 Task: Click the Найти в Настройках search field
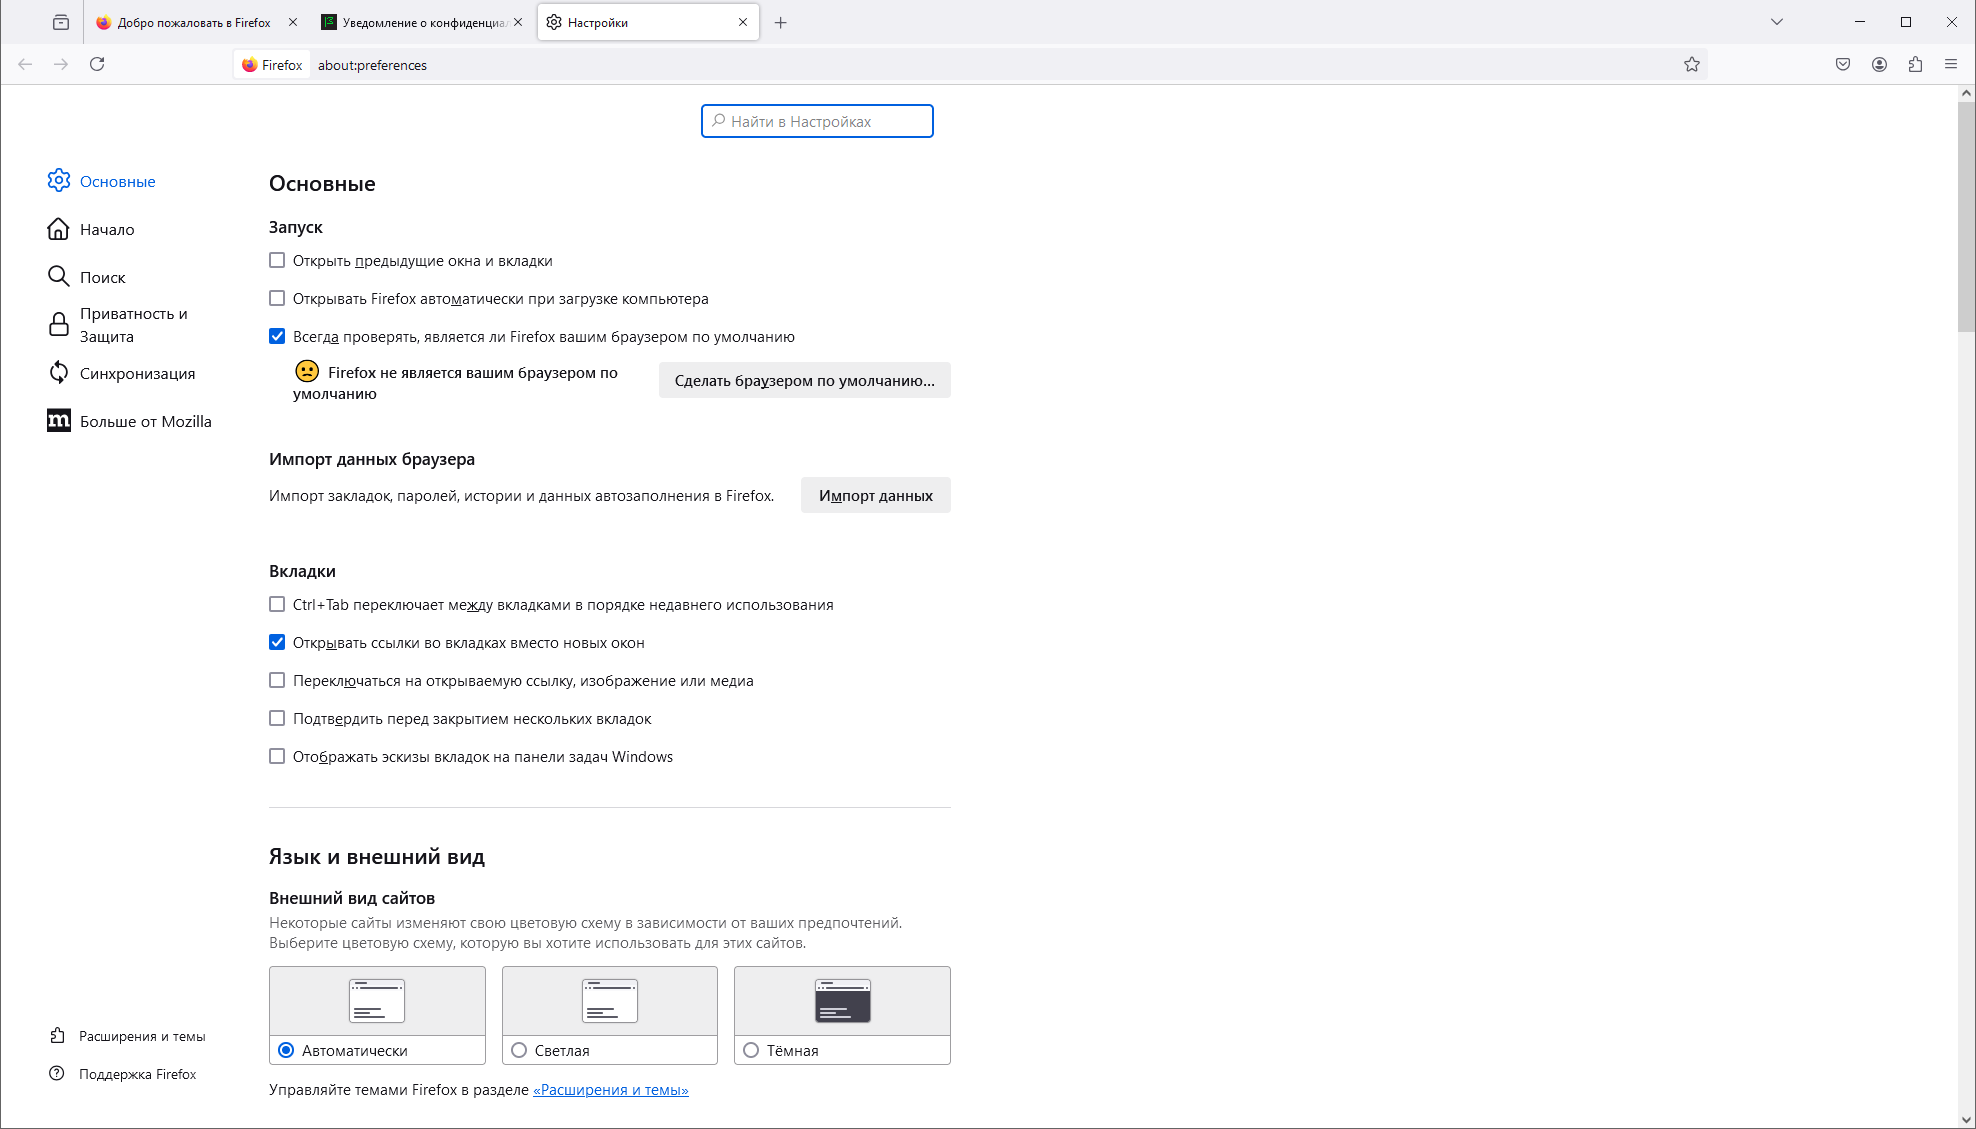tap(817, 121)
